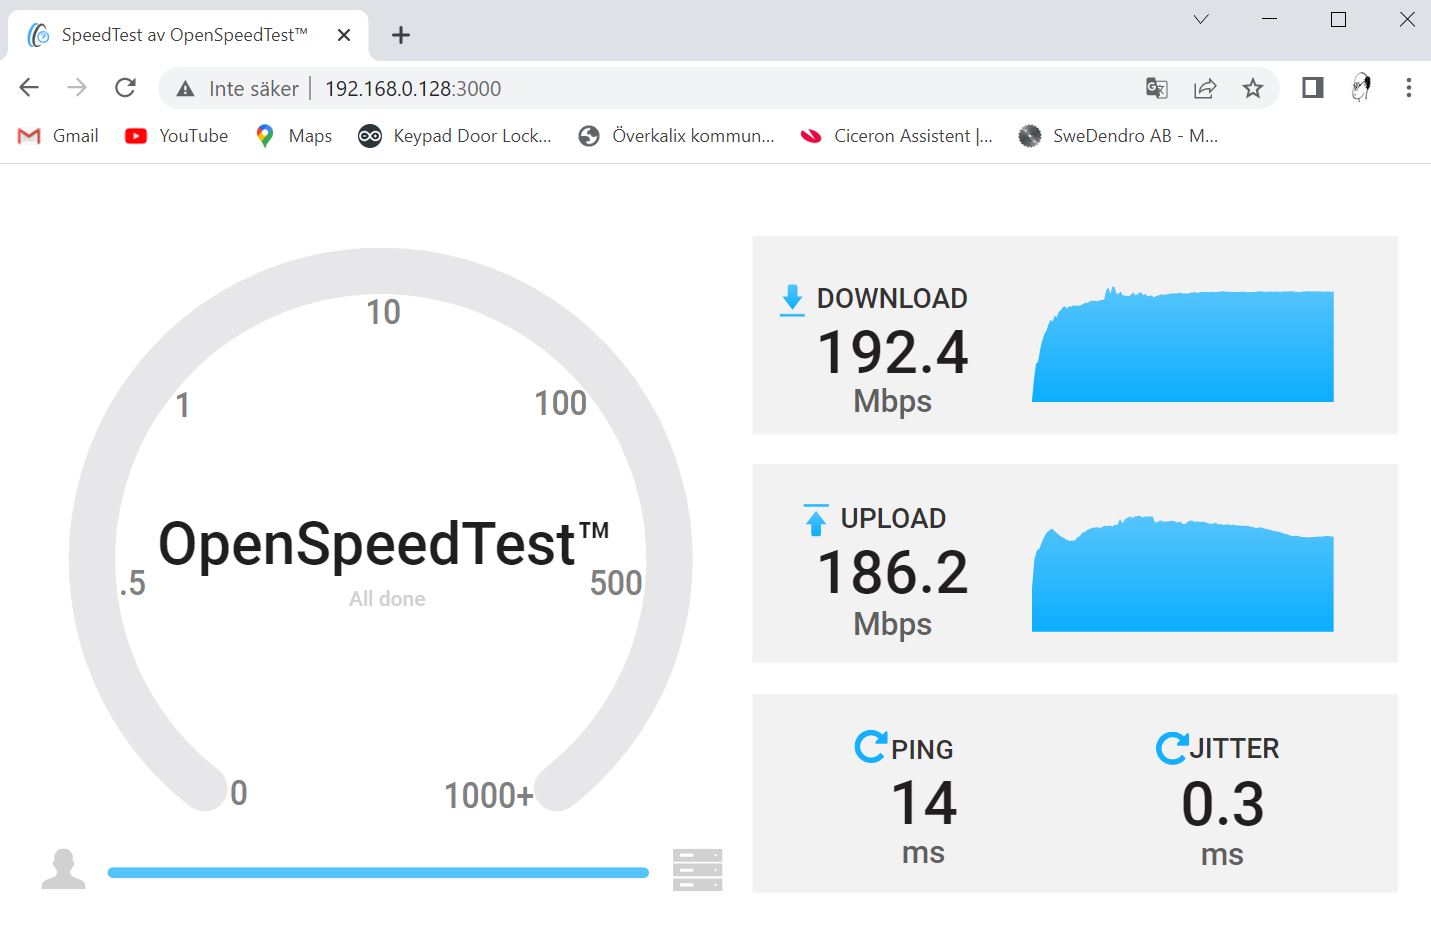Bookmark this page with the star icon
The width and height of the screenshot is (1431, 937).
[x=1252, y=88]
